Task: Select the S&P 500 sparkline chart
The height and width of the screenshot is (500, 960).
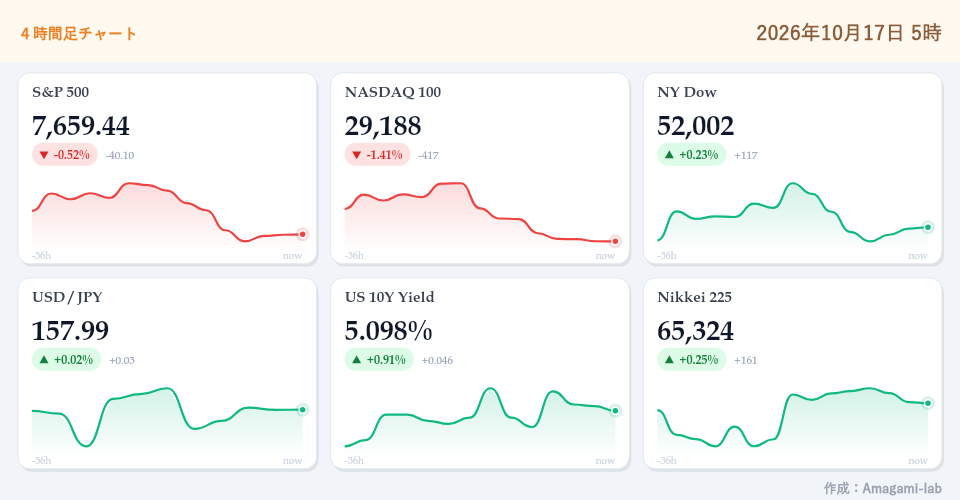Action: (x=167, y=215)
